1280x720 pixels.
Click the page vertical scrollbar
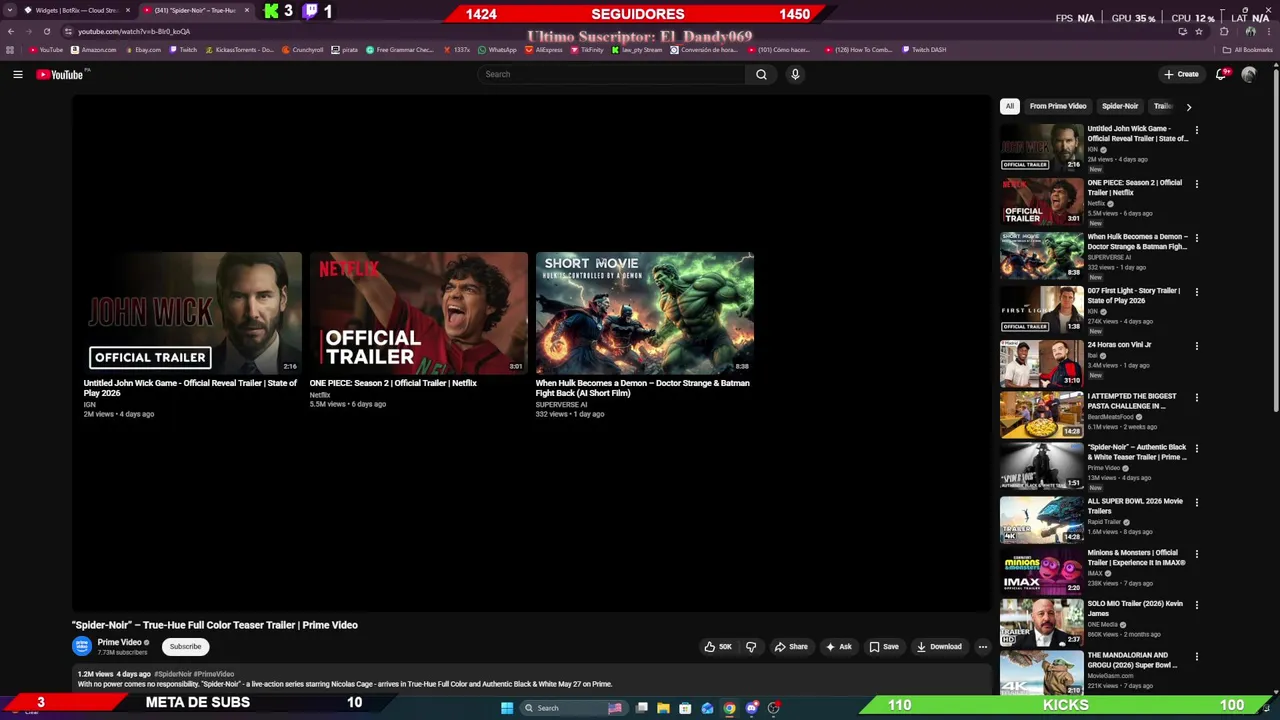point(1276,240)
